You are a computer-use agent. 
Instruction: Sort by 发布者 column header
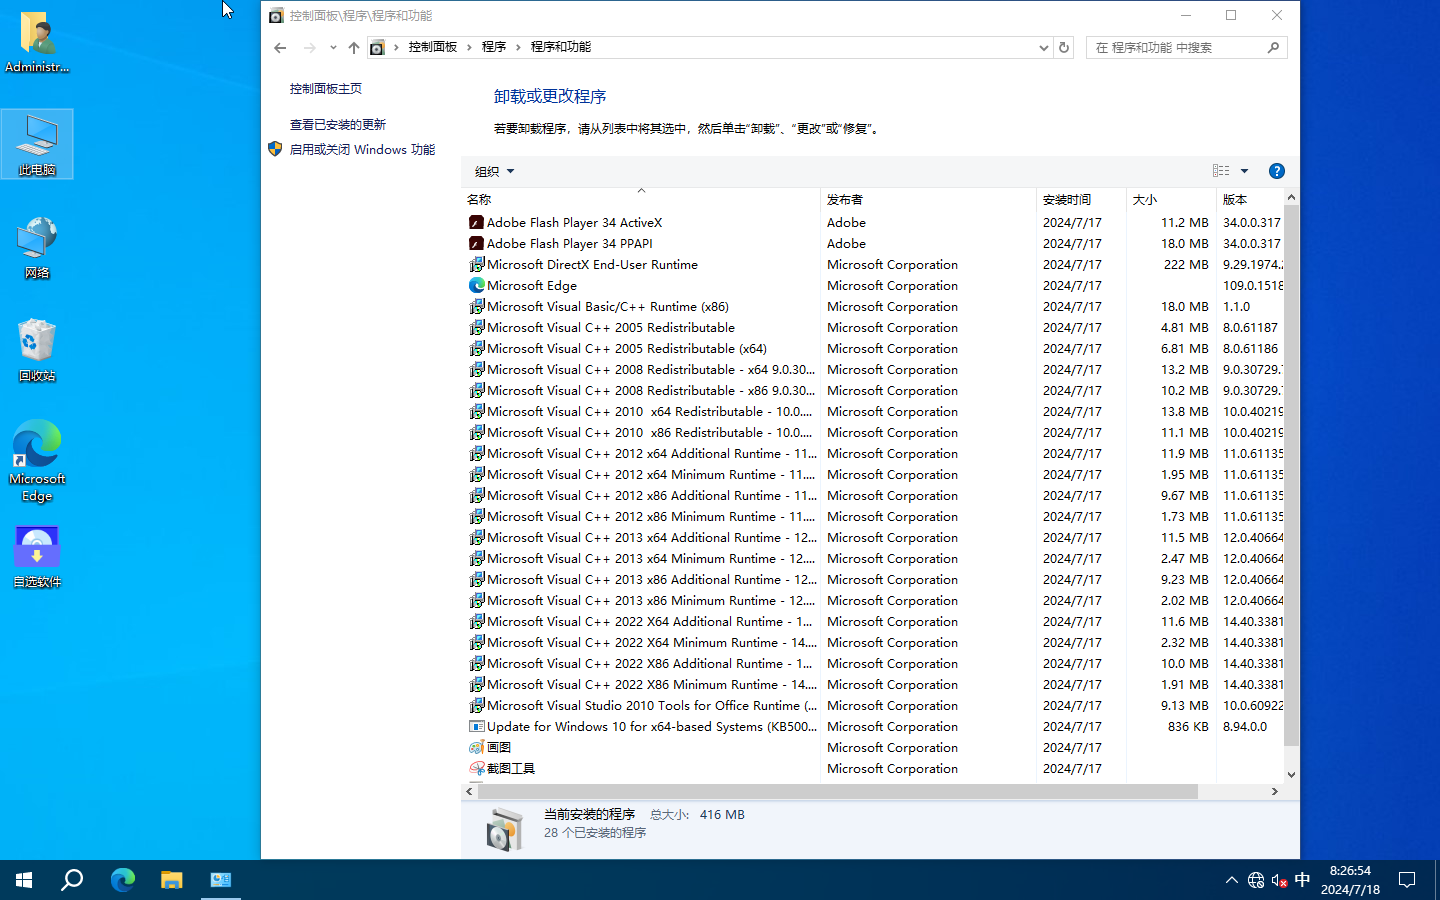tap(928, 200)
